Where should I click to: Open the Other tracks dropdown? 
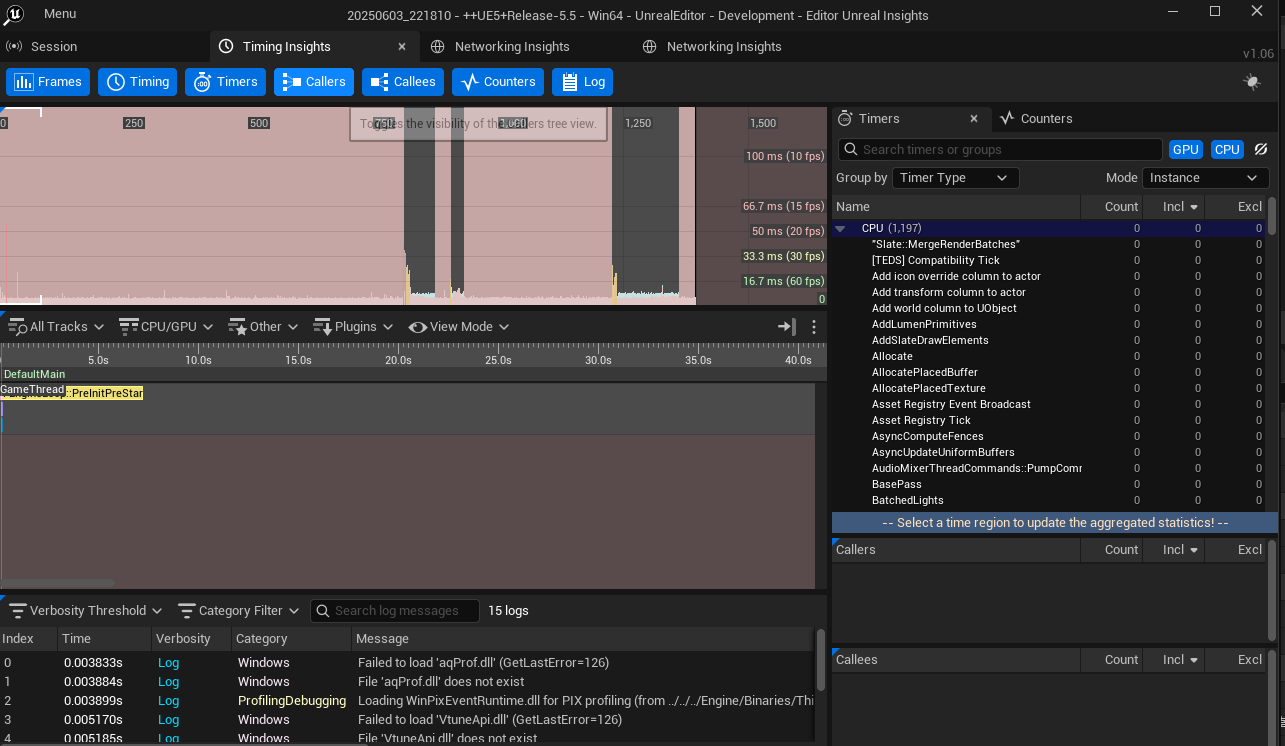coord(262,326)
